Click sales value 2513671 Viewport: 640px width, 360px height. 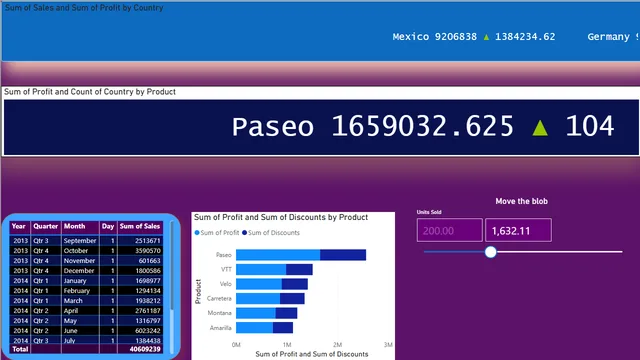point(148,241)
